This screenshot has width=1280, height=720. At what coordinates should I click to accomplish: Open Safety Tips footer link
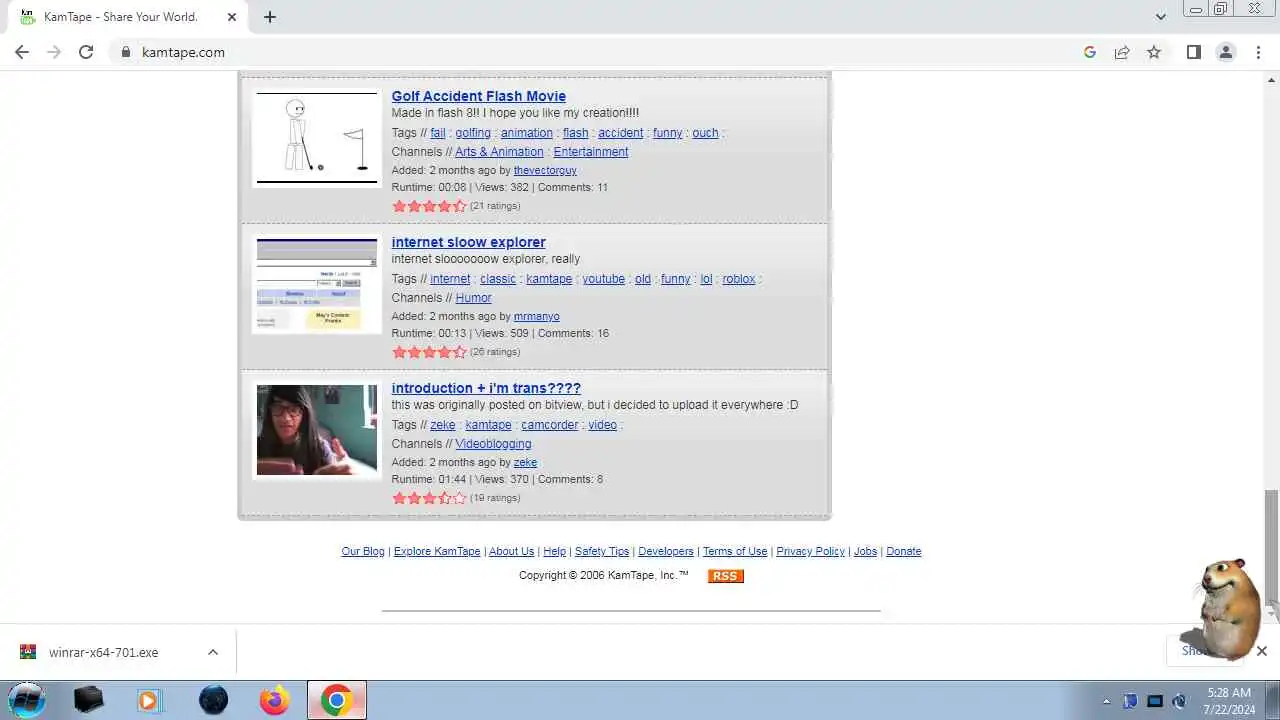pos(602,552)
